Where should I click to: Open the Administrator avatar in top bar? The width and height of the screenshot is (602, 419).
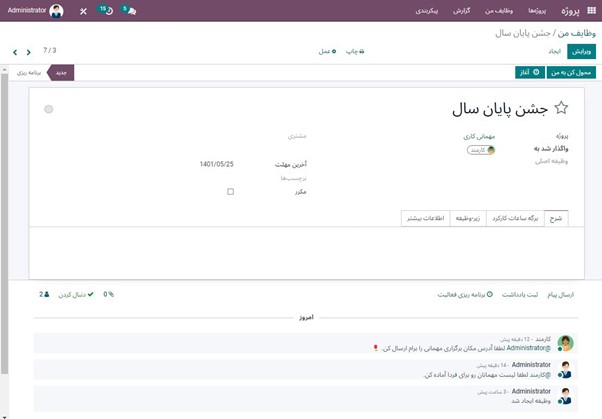coord(56,11)
